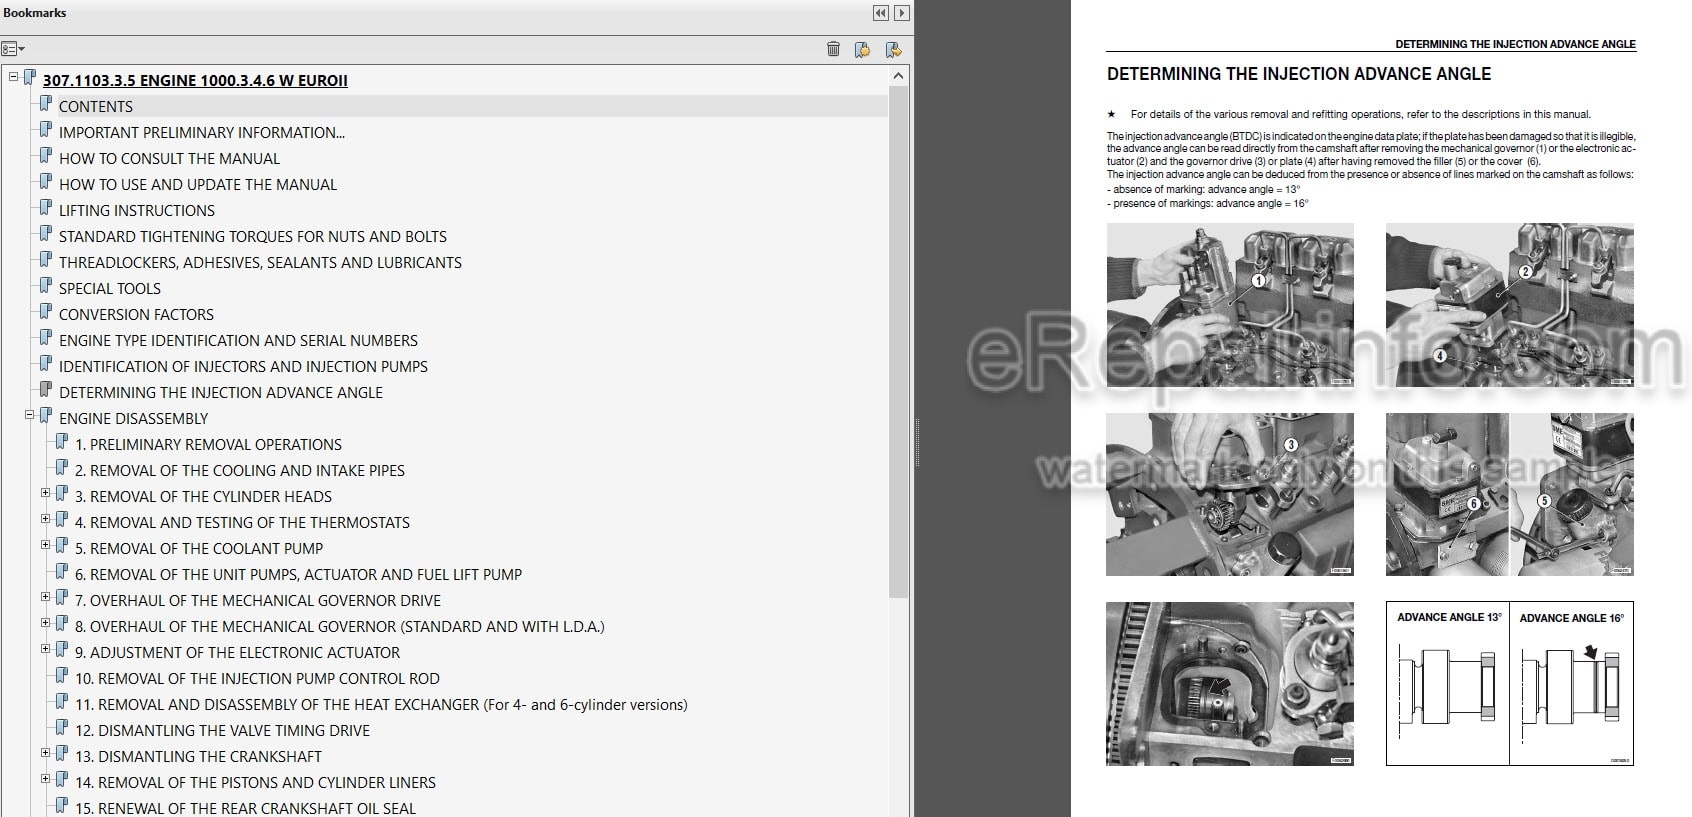Collapse the ENGINE DISASSEMBLY bookmark group
Screen dimensions: 1692x817
point(30,415)
